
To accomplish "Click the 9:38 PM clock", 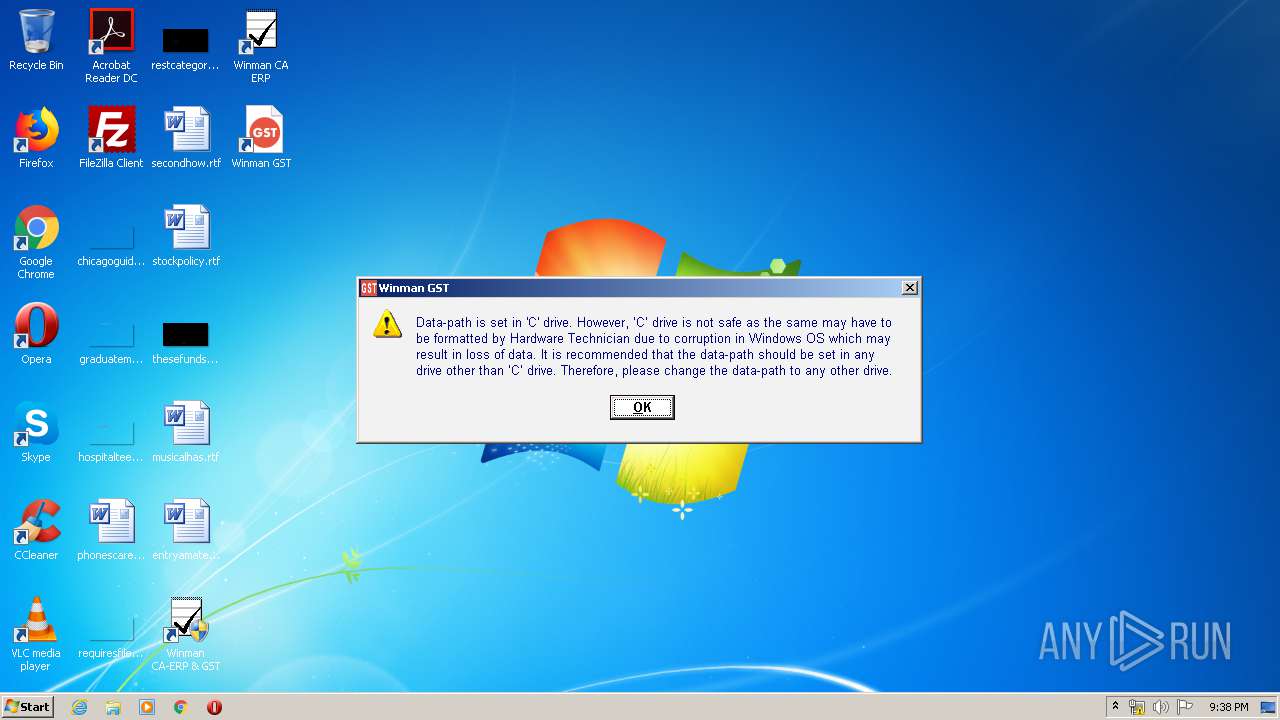I will (x=1228, y=707).
